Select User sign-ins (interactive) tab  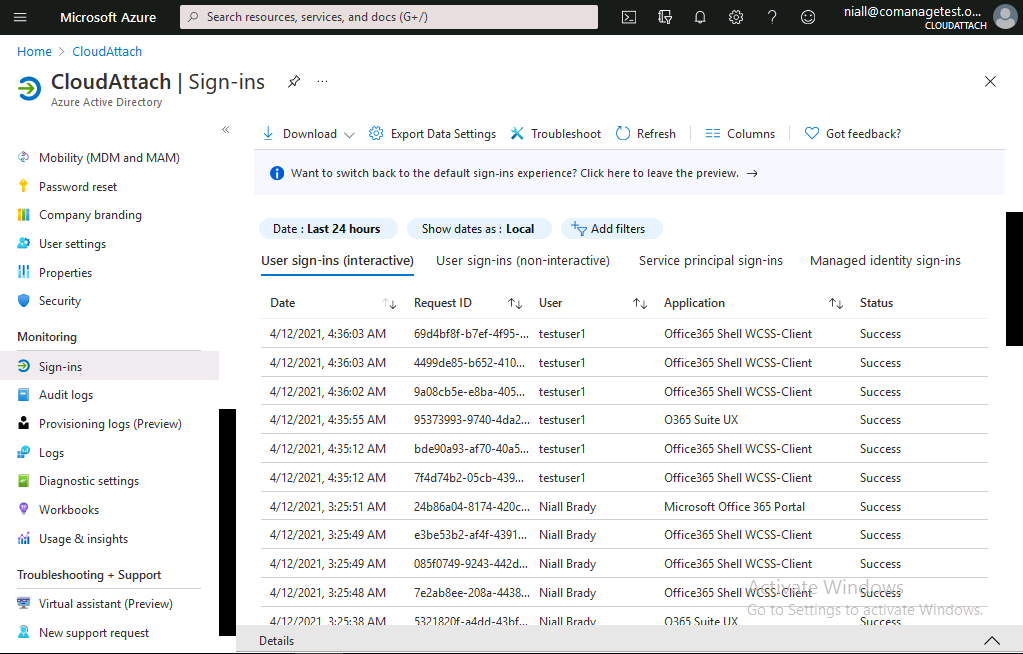tap(337, 261)
